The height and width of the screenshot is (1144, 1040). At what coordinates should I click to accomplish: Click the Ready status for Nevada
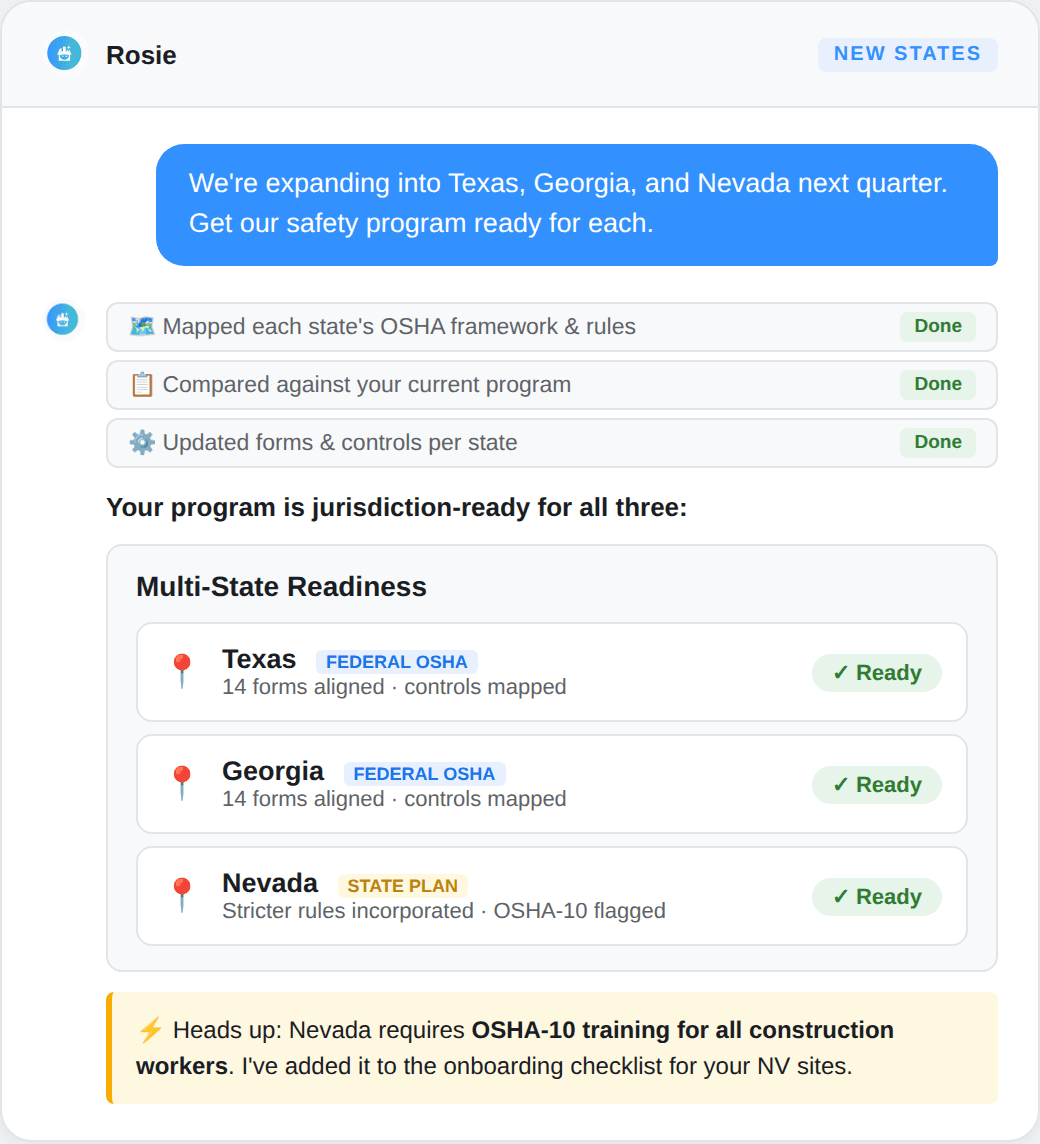click(877, 897)
